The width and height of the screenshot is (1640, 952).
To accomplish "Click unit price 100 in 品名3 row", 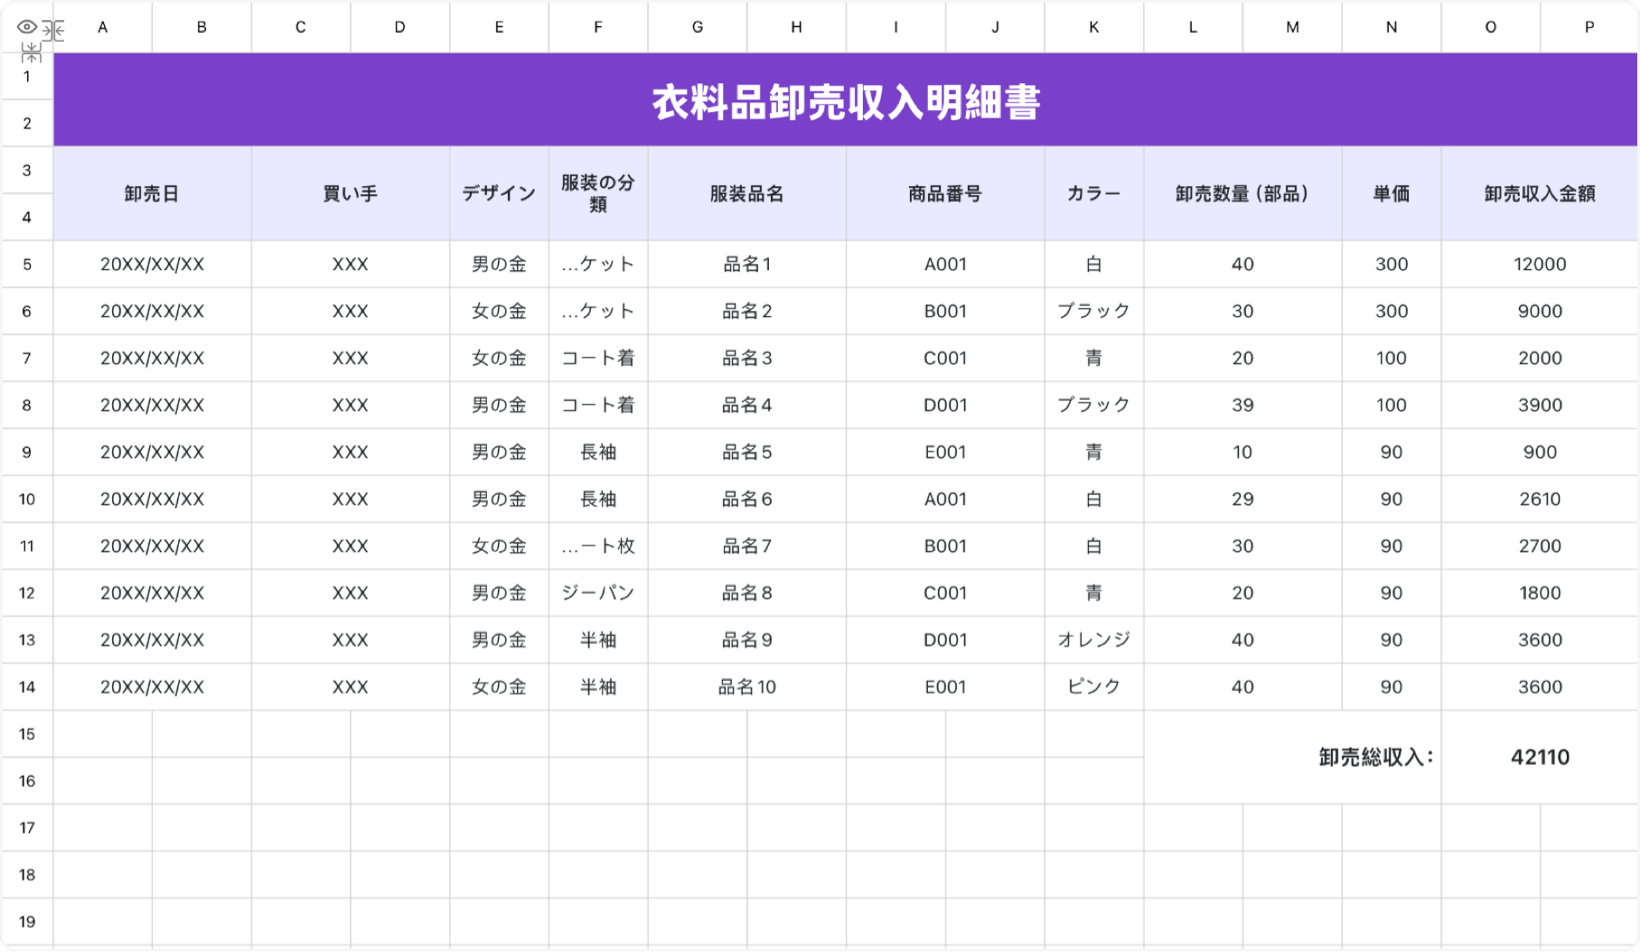I will click(1391, 358).
